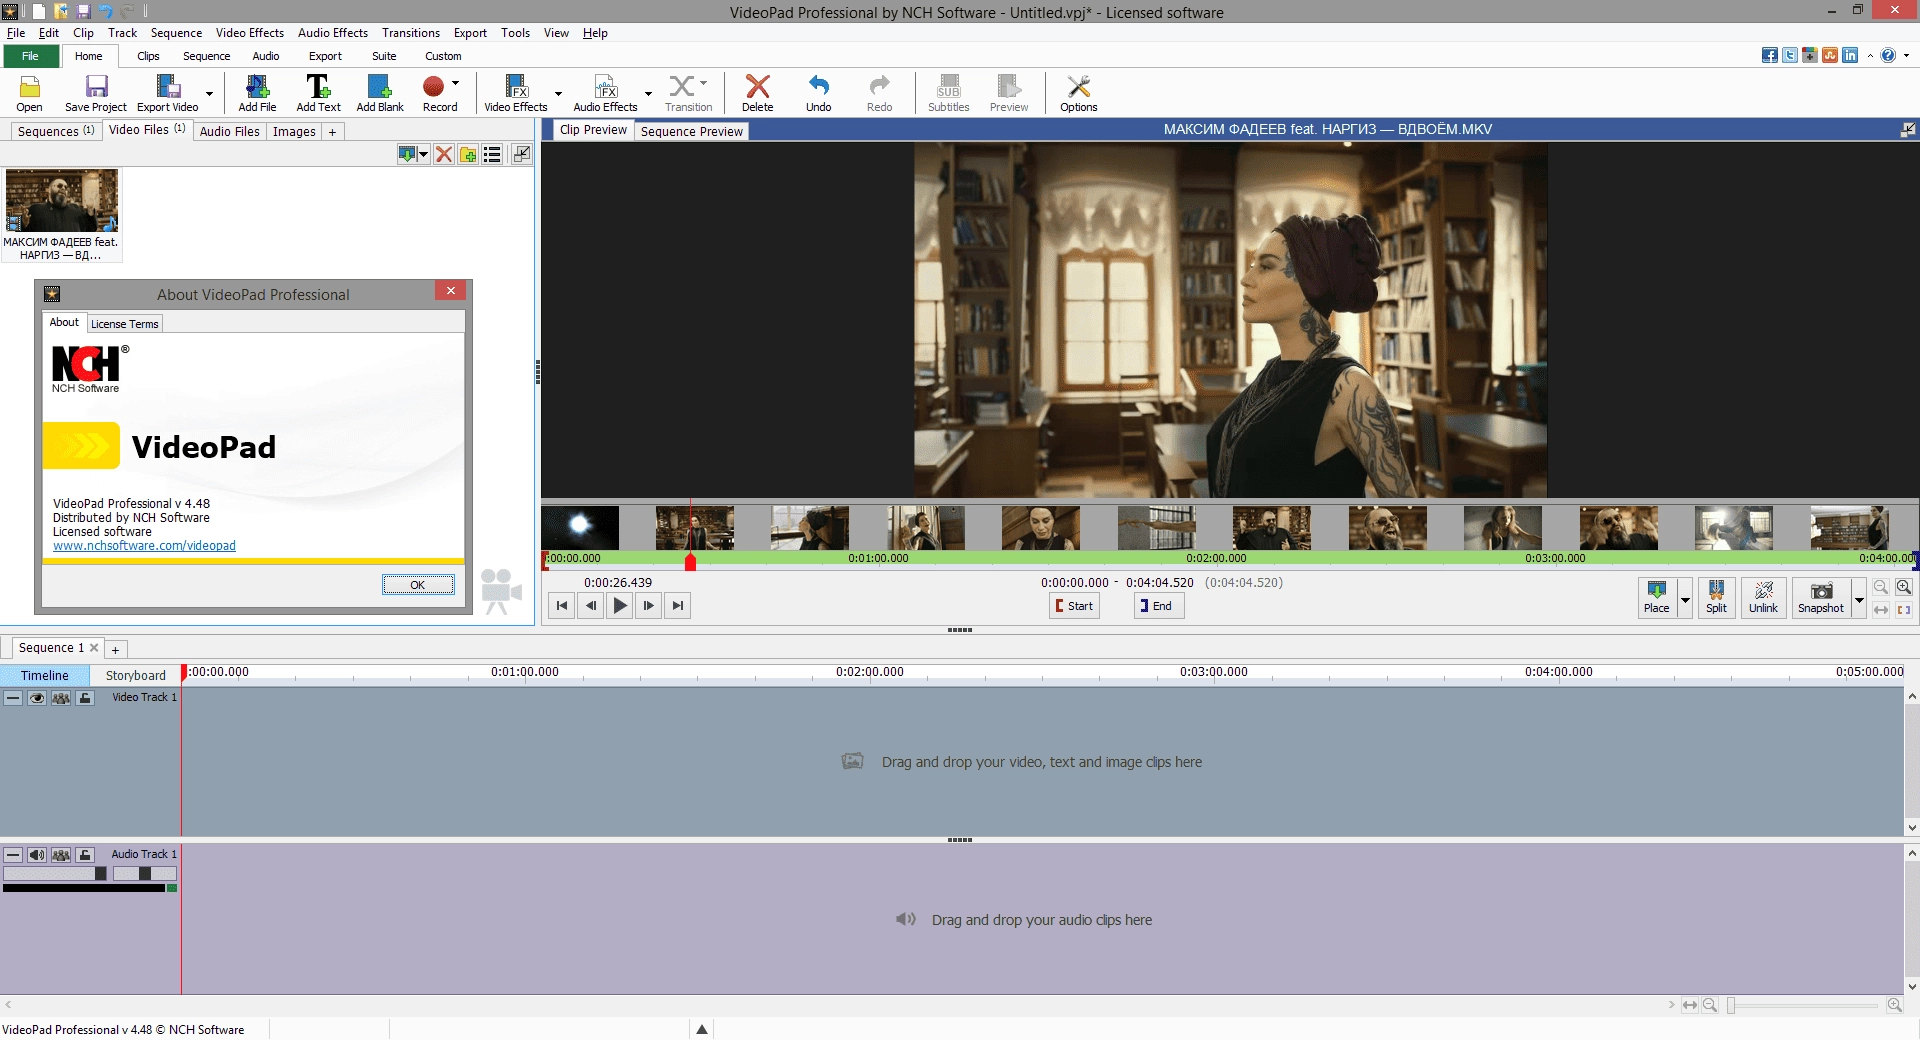Viewport: 1920px width, 1040px height.
Task: Switch to the Sequence Preview tab
Action: click(692, 131)
